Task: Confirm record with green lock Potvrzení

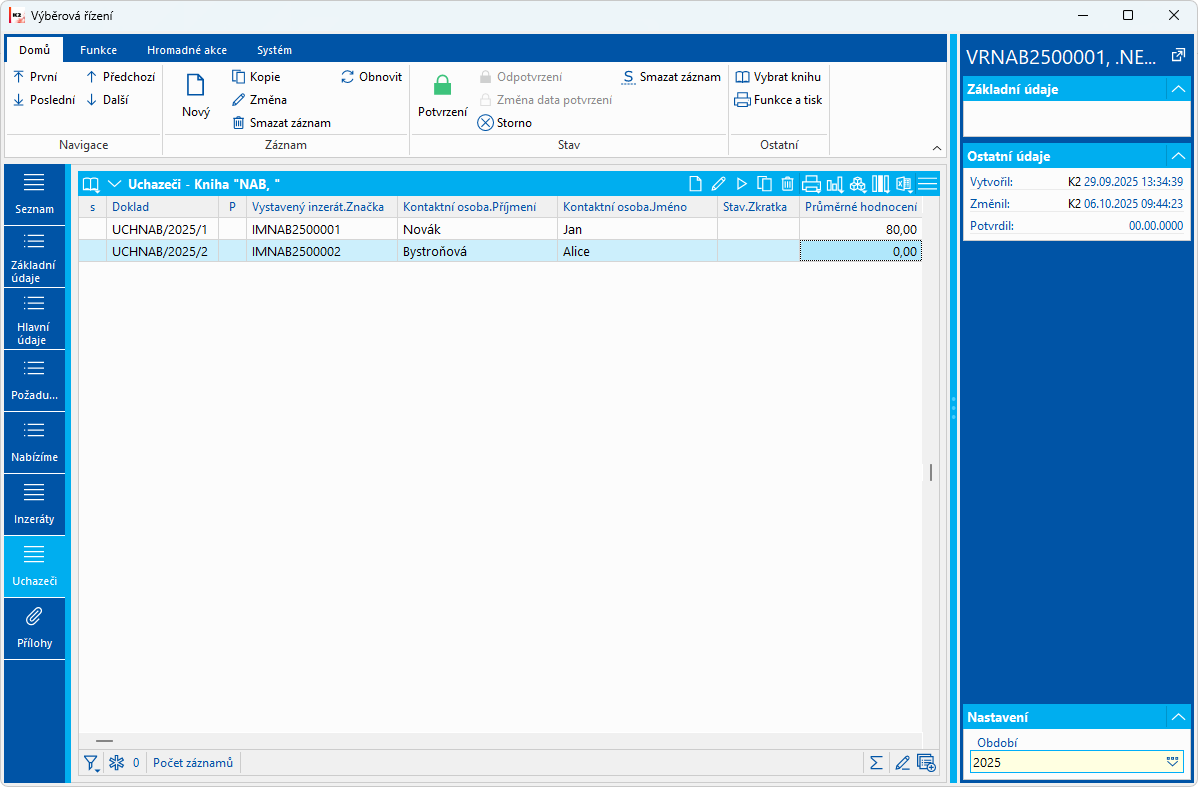Action: 442,96
